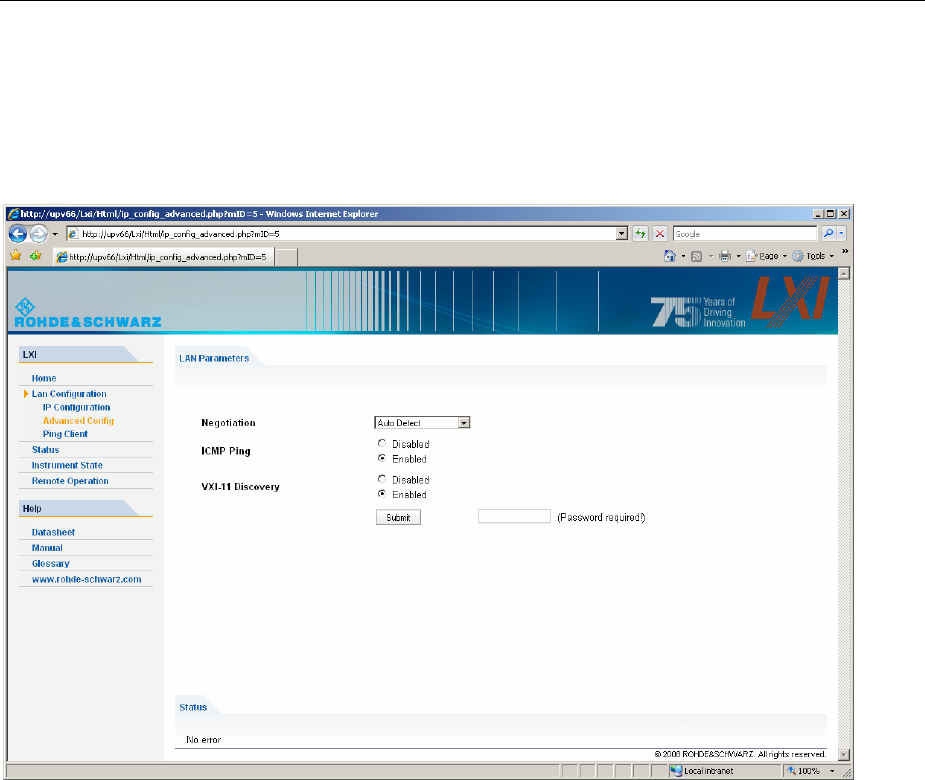Click the "No error" status text
This screenshot has height=780, width=925.
coord(204,739)
